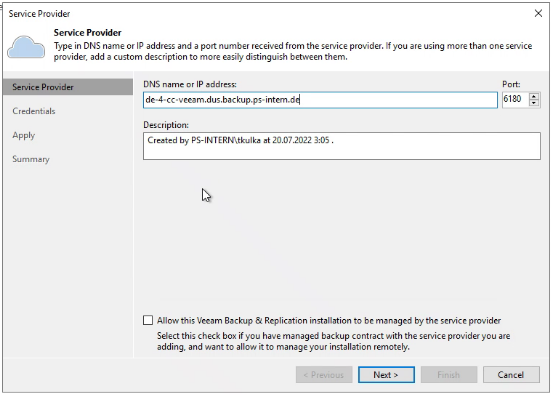Cancel the Service Provider wizard
Image resolution: width=551 pixels, height=395 pixels.
click(x=511, y=375)
